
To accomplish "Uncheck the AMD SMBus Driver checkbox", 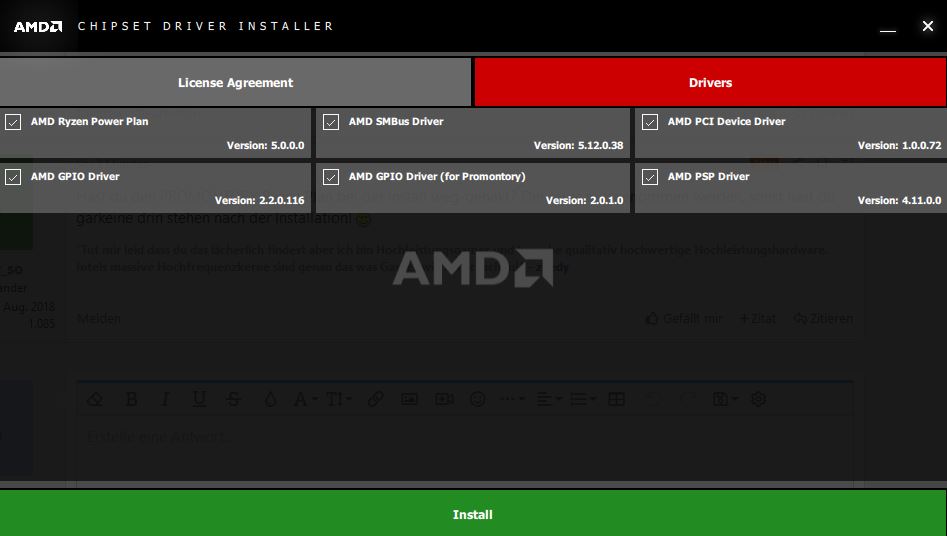I will coord(331,122).
